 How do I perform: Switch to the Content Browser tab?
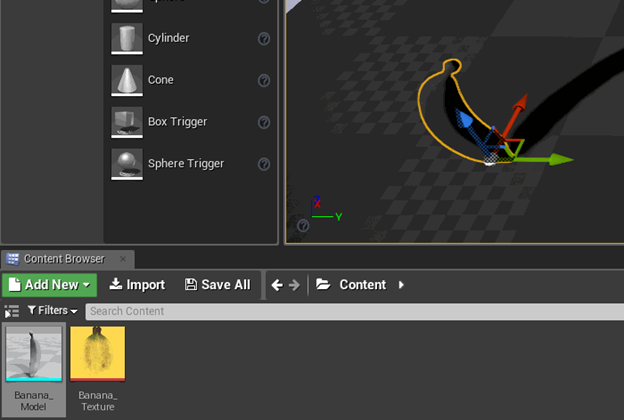(x=68, y=259)
